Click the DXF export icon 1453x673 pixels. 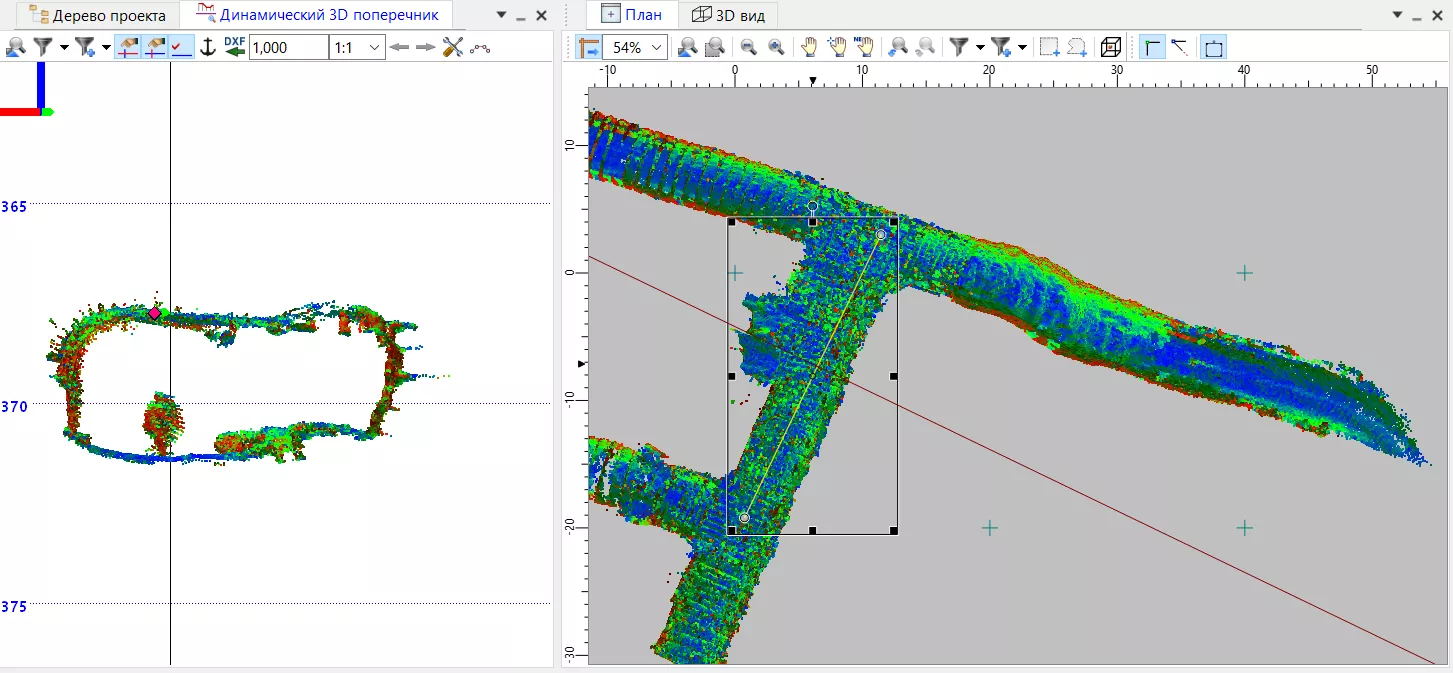[235, 47]
